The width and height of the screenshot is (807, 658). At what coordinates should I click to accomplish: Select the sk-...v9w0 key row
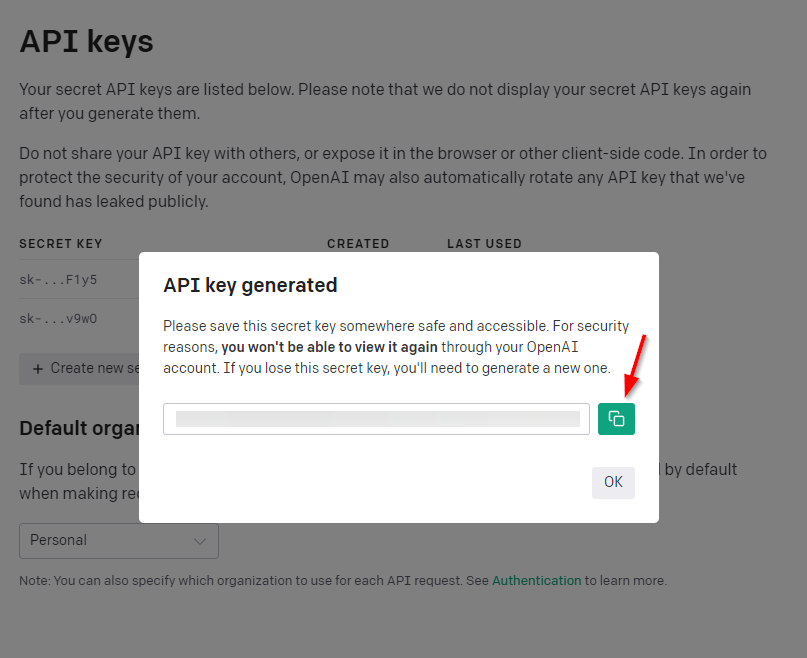[x=59, y=319]
